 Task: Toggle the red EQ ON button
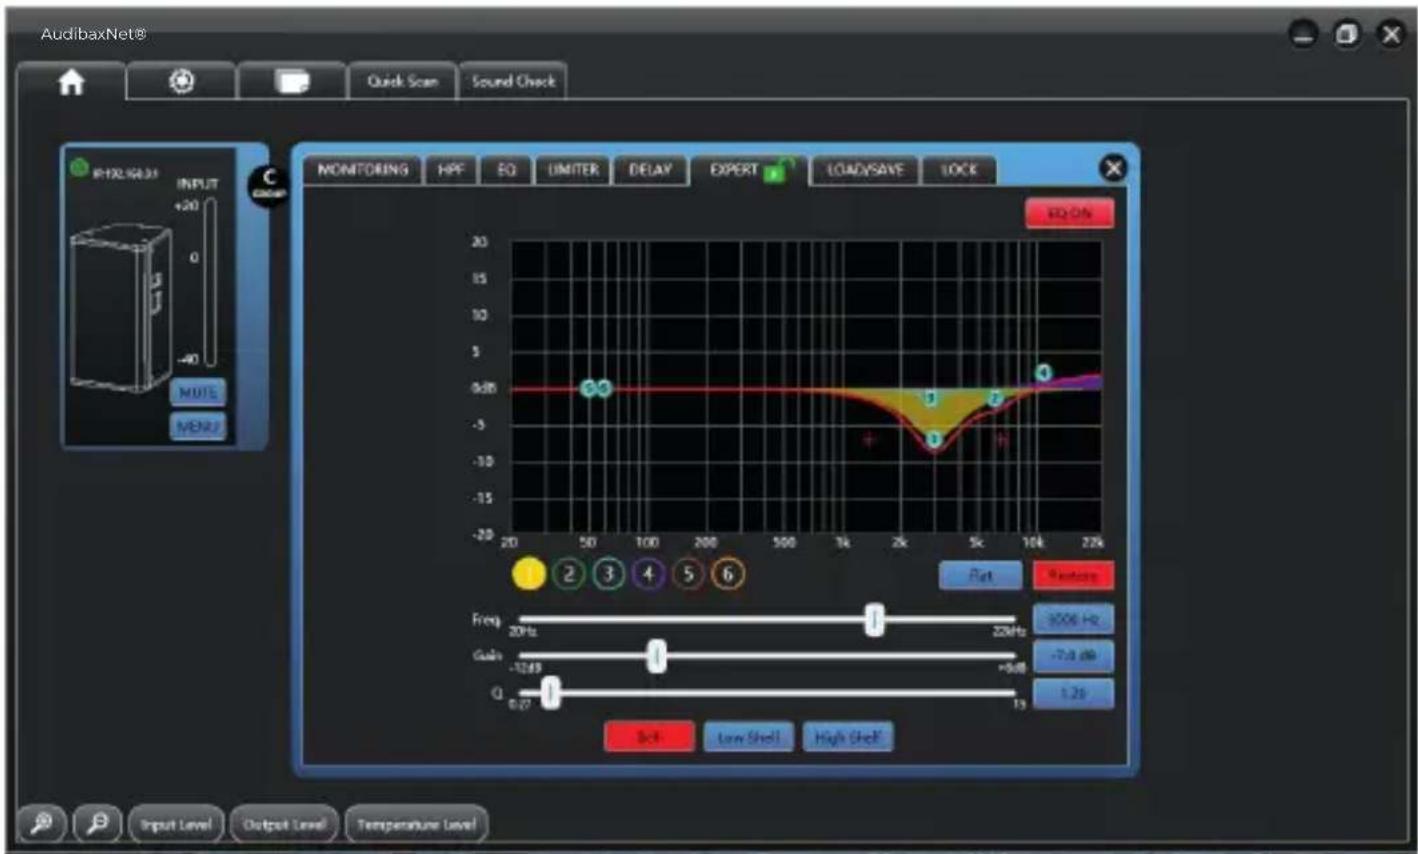[x=1069, y=213]
